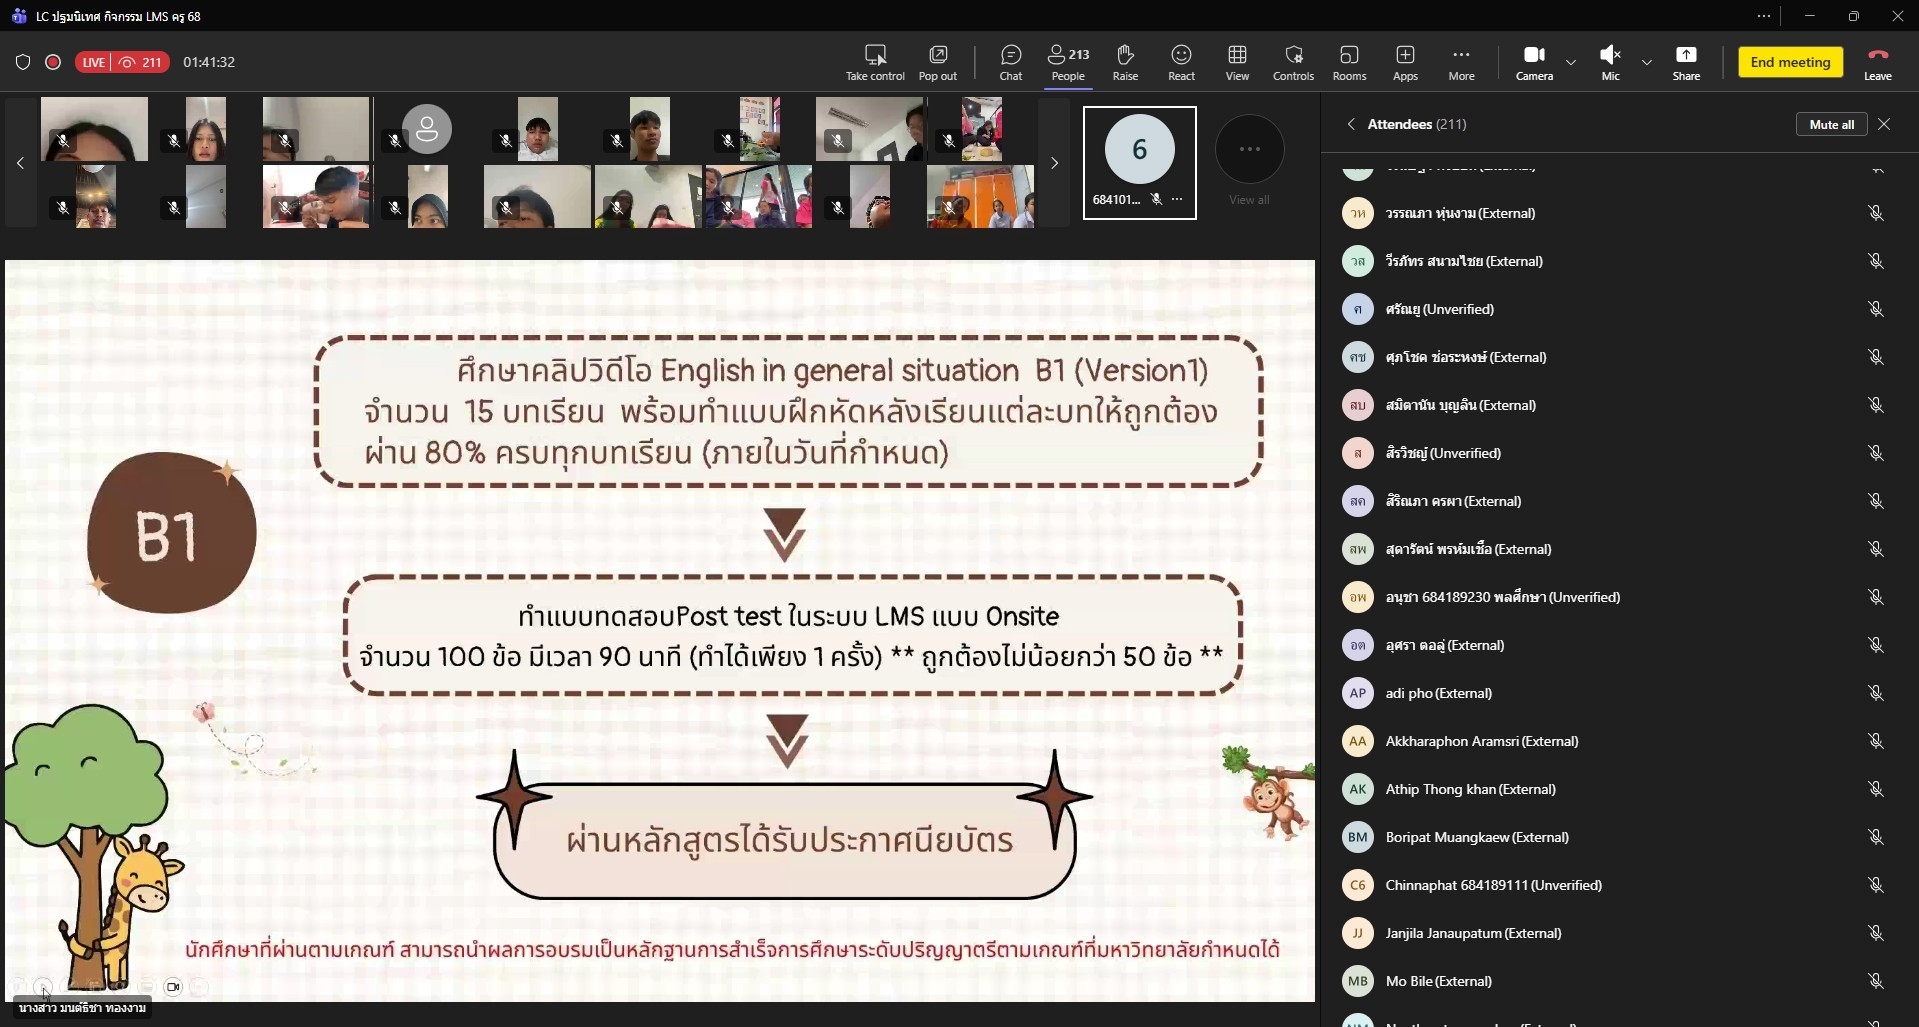The image size is (1919, 1027).
Task: Select Akkharaphon Aramsri in attendee list
Action: click(1481, 741)
